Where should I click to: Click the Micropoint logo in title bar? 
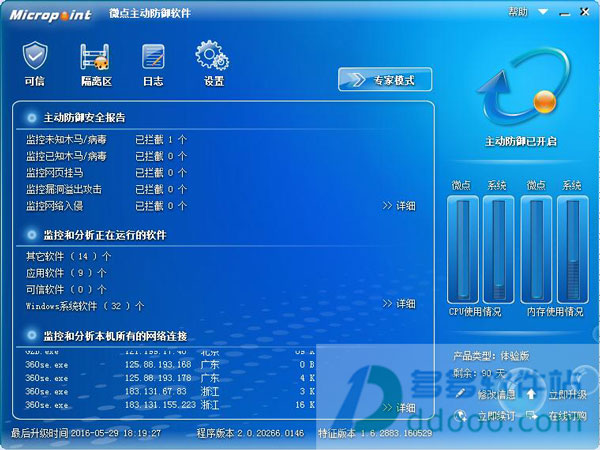50,15
